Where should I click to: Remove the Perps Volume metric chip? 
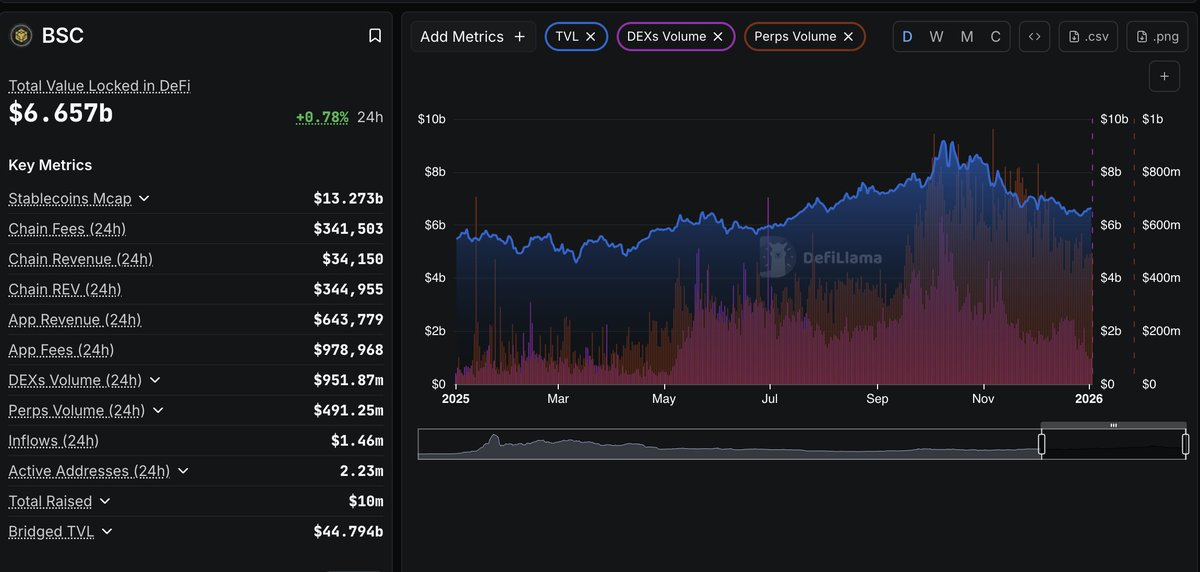[x=848, y=37]
